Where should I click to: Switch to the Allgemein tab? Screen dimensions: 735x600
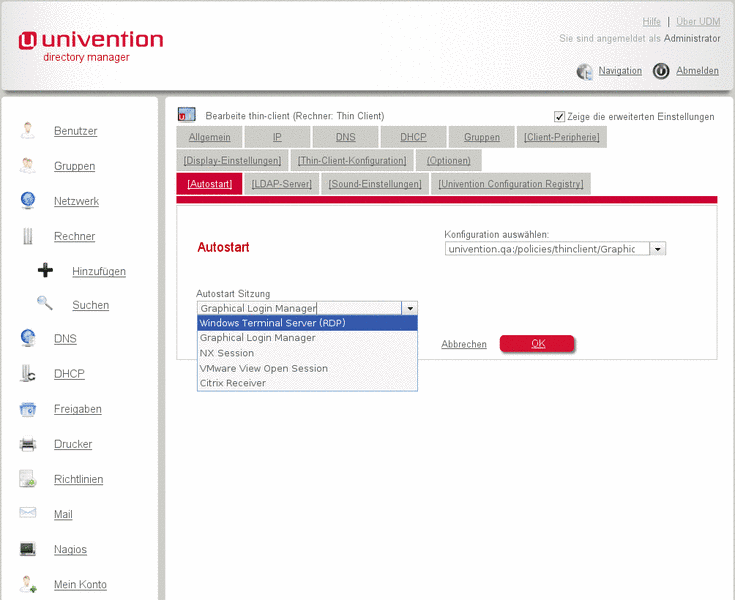point(210,137)
